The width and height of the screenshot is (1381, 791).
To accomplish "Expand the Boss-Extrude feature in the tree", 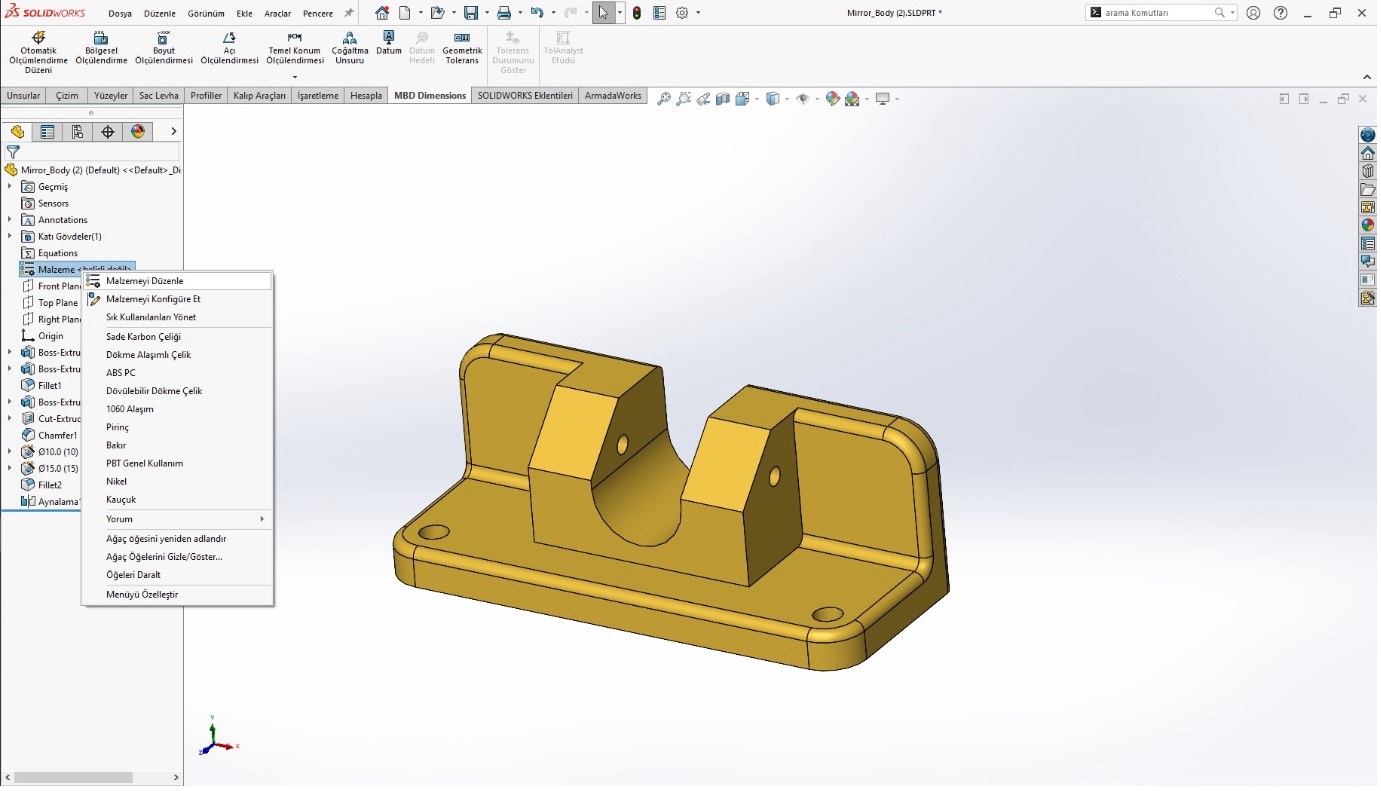I will pyautogui.click(x=10, y=352).
